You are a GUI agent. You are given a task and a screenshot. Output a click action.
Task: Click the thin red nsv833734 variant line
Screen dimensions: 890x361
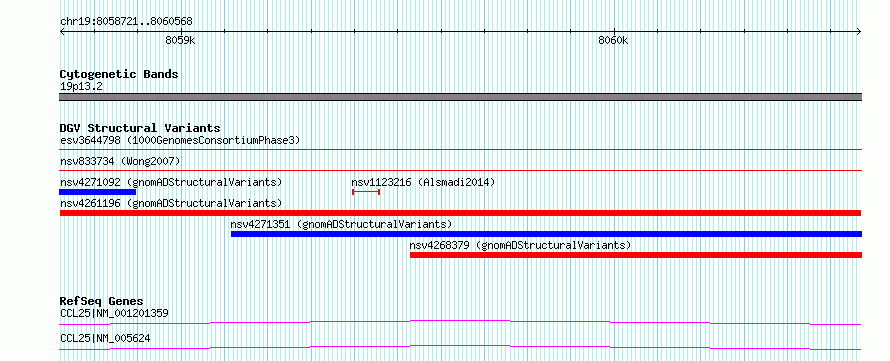point(460,170)
